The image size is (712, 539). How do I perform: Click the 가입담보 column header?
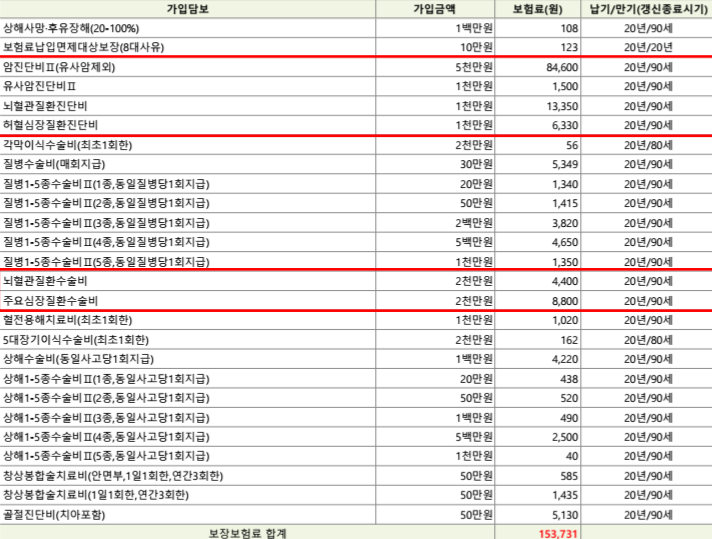pyautogui.click(x=189, y=8)
